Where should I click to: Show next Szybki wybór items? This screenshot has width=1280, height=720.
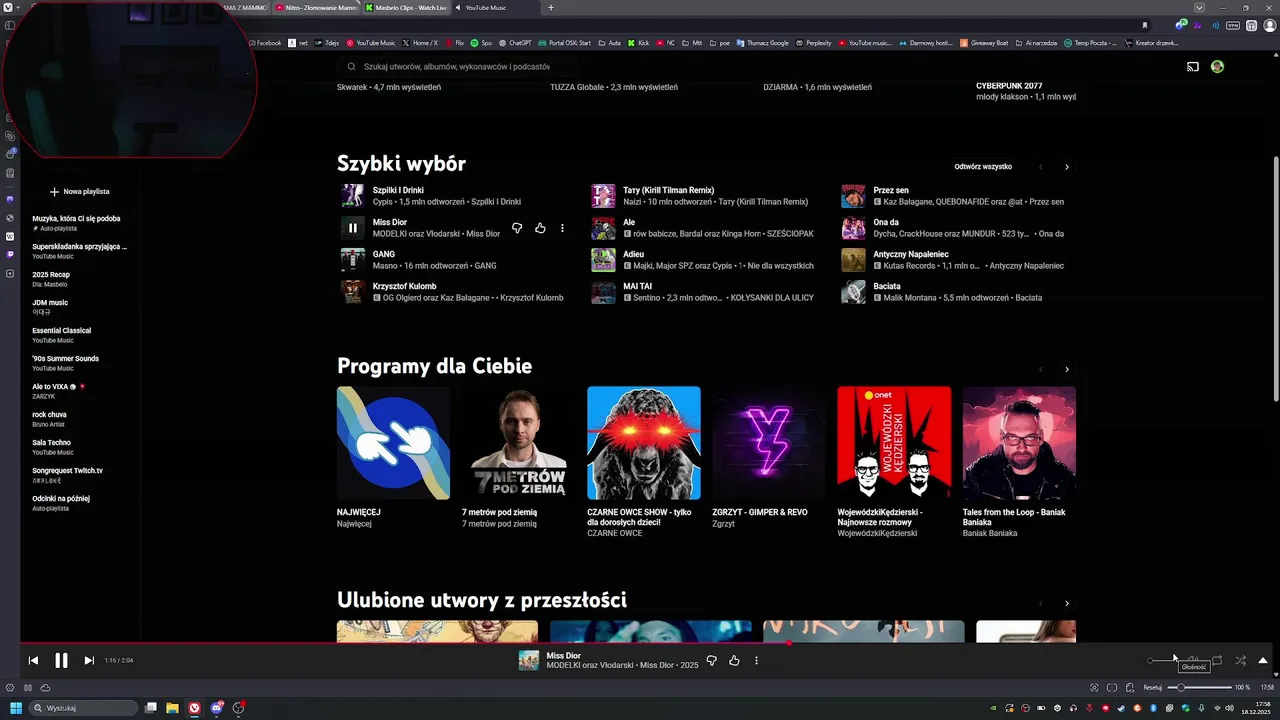click(x=1067, y=167)
